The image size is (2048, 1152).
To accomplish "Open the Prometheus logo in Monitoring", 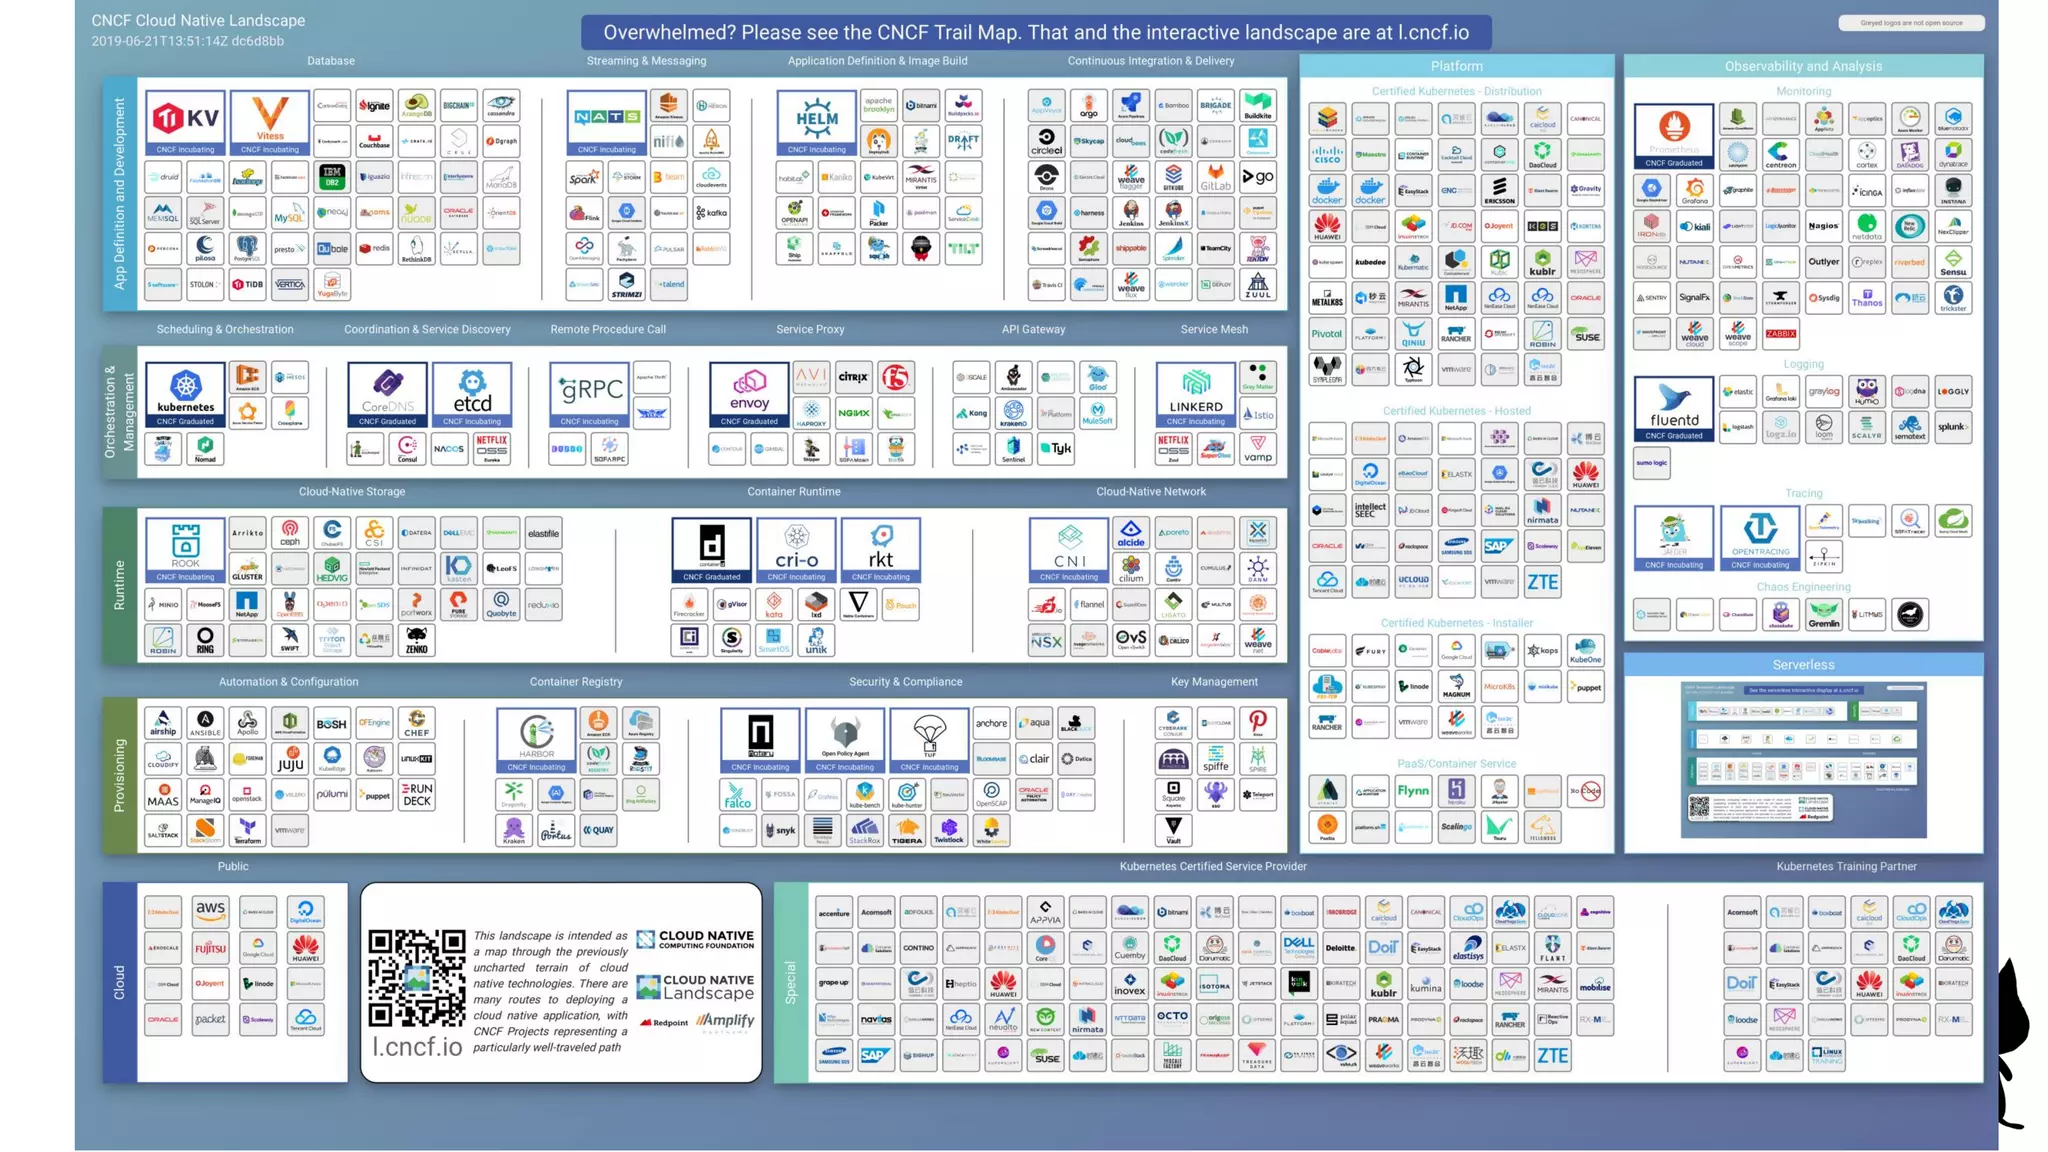I will tap(1673, 135).
